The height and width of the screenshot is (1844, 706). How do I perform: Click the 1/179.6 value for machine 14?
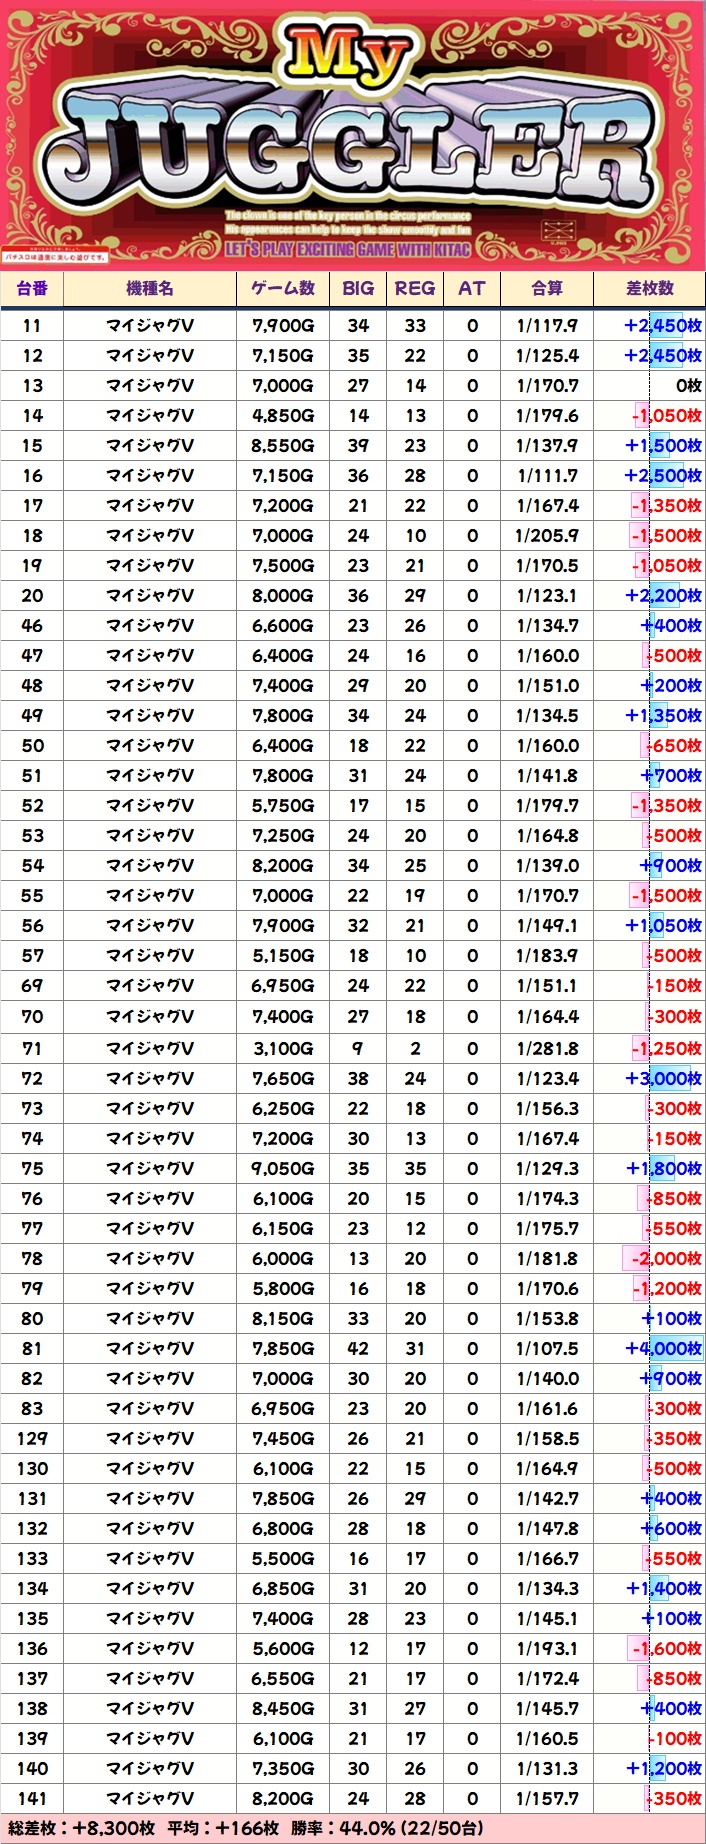coord(547,415)
